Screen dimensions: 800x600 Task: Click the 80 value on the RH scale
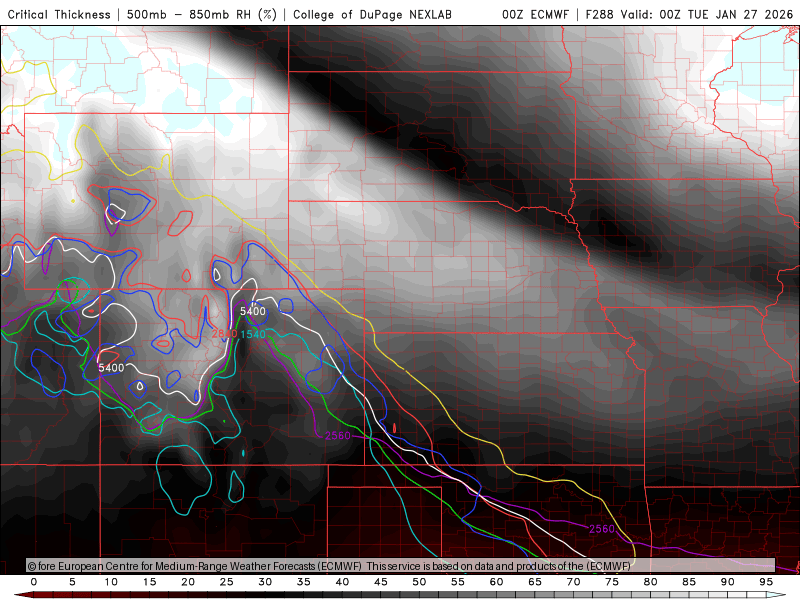tap(651, 582)
